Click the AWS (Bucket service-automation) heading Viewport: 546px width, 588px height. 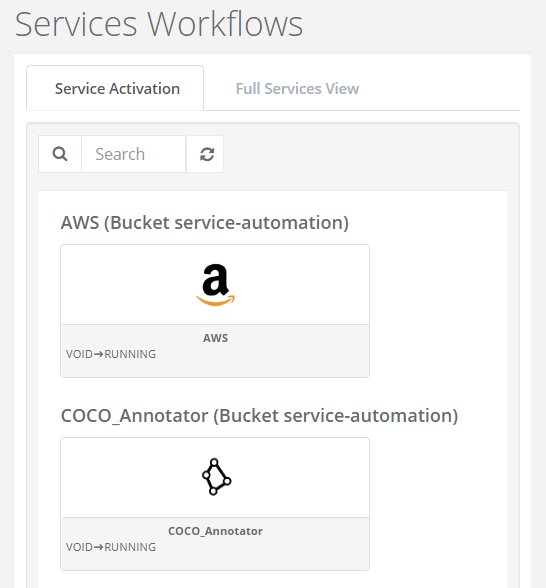click(205, 223)
